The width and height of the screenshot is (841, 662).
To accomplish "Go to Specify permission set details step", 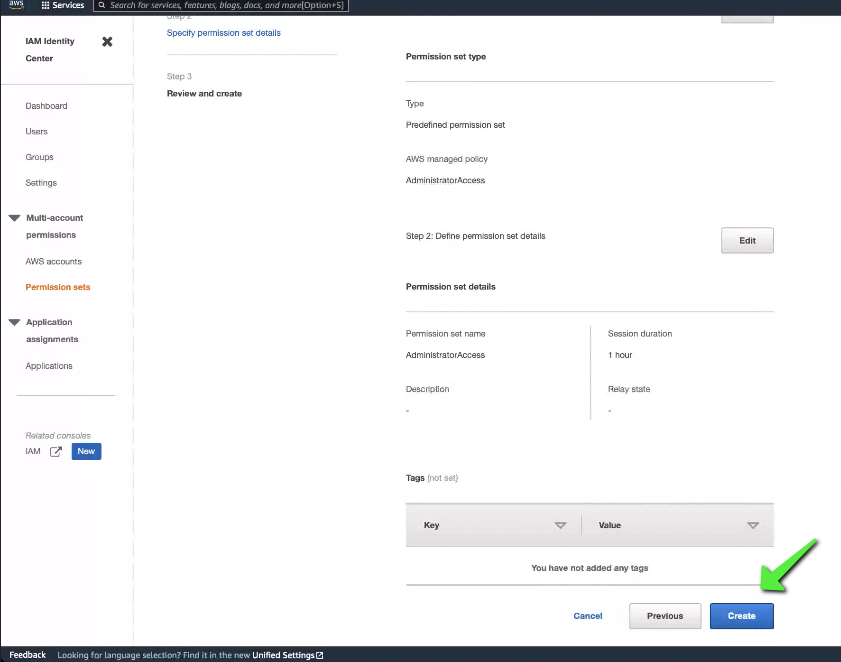I will click(x=224, y=33).
